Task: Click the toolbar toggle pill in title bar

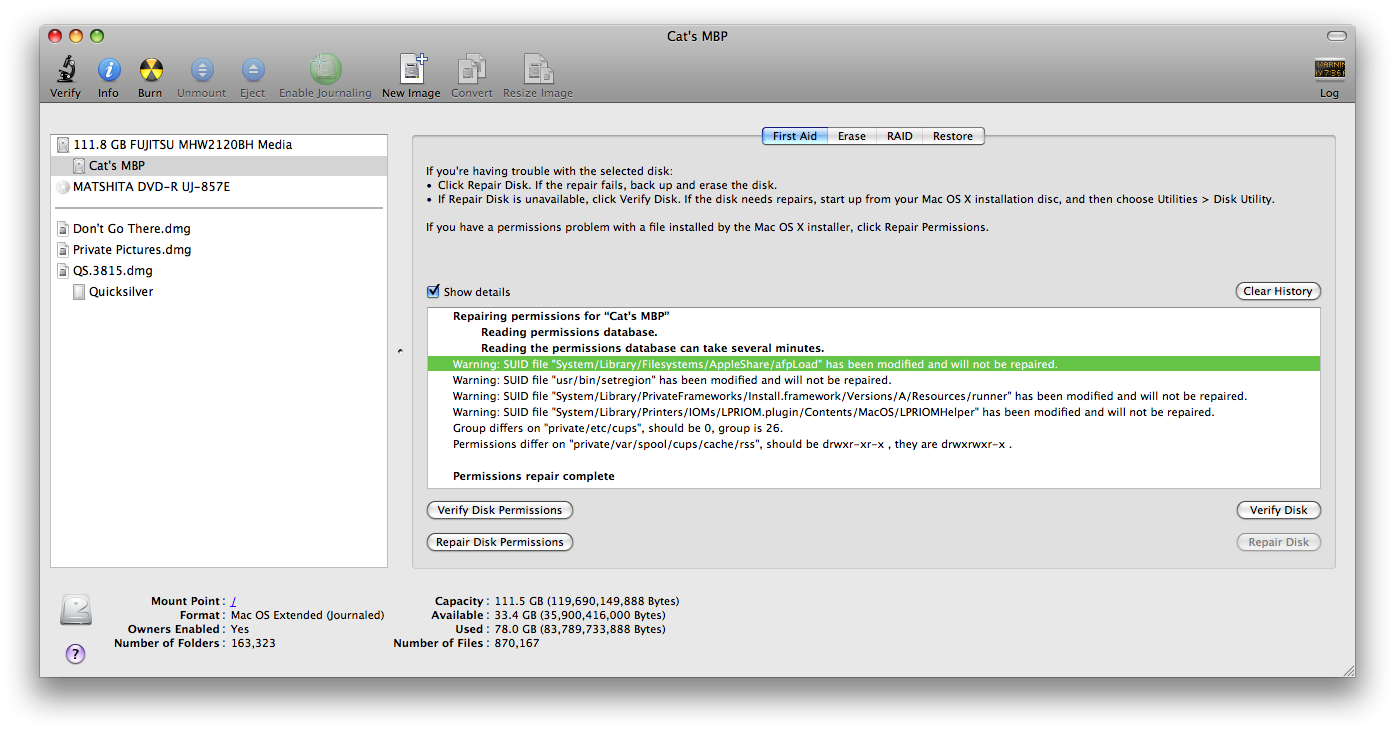Action: coord(1336,36)
